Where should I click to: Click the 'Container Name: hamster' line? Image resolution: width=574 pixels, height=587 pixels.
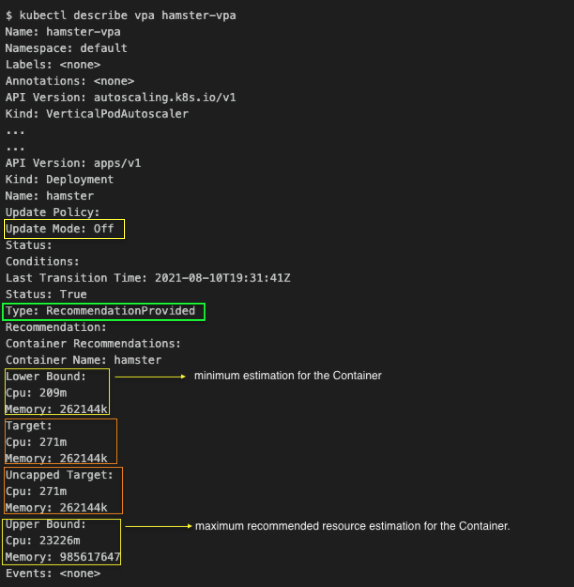tap(83, 360)
